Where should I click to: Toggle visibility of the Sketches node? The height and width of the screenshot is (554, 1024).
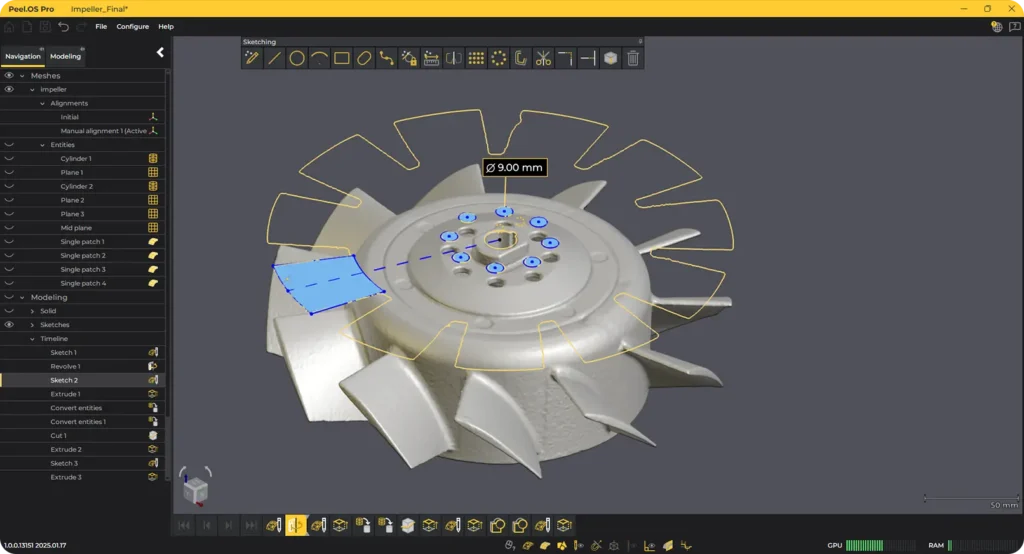coord(9,325)
